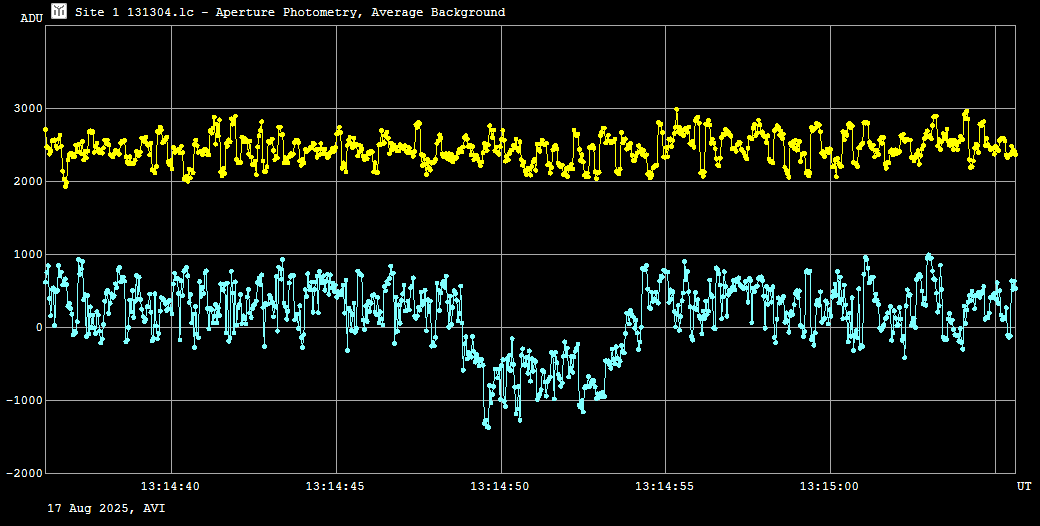Click the lowest point of the cyan curve's dip
Viewport: 1040px width, 526px height.
[x=488, y=427]
